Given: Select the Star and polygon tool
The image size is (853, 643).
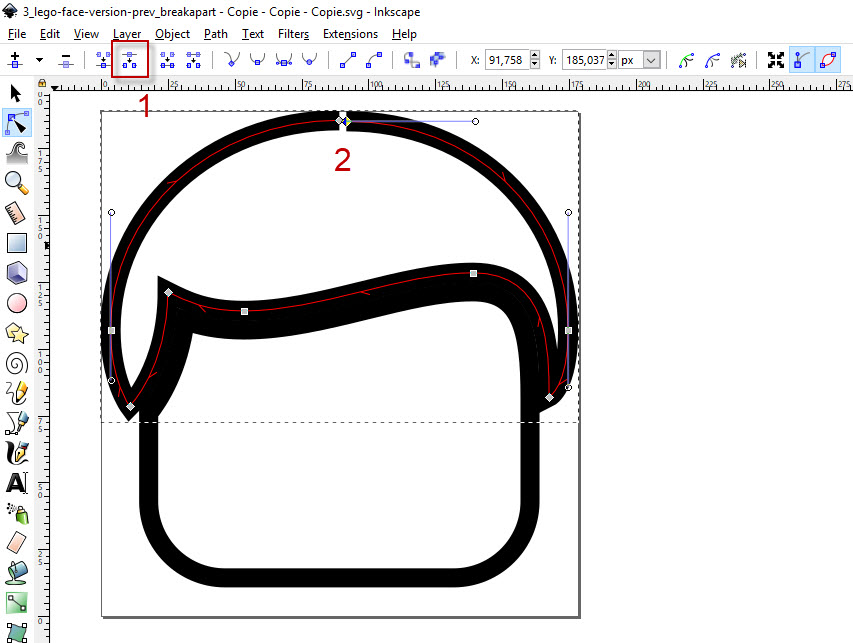Looking at the screenshot, I should [17, 333].
